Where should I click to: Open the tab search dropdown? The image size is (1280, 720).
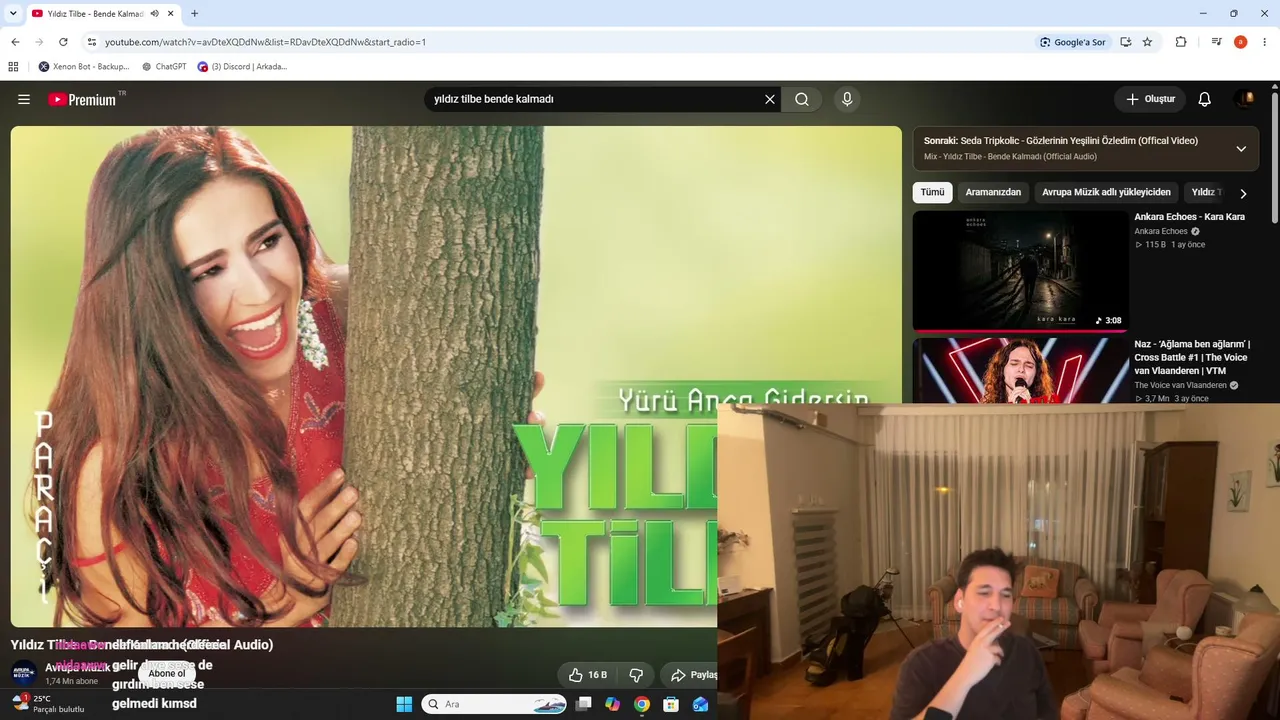(x=13, y=13)
